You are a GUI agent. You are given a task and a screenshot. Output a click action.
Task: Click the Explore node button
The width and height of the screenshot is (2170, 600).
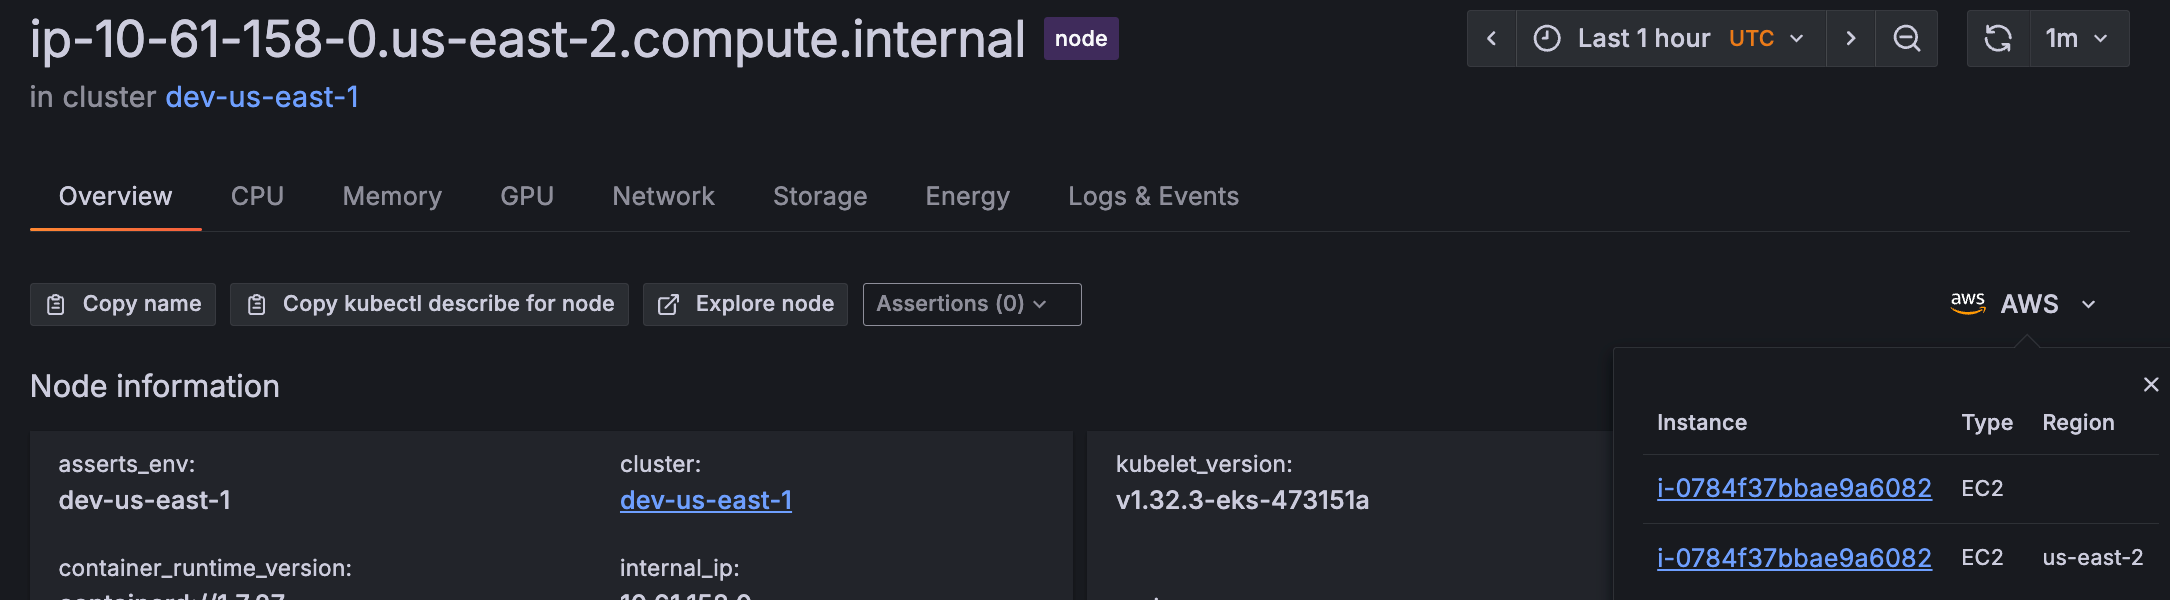tap(745, 304)
